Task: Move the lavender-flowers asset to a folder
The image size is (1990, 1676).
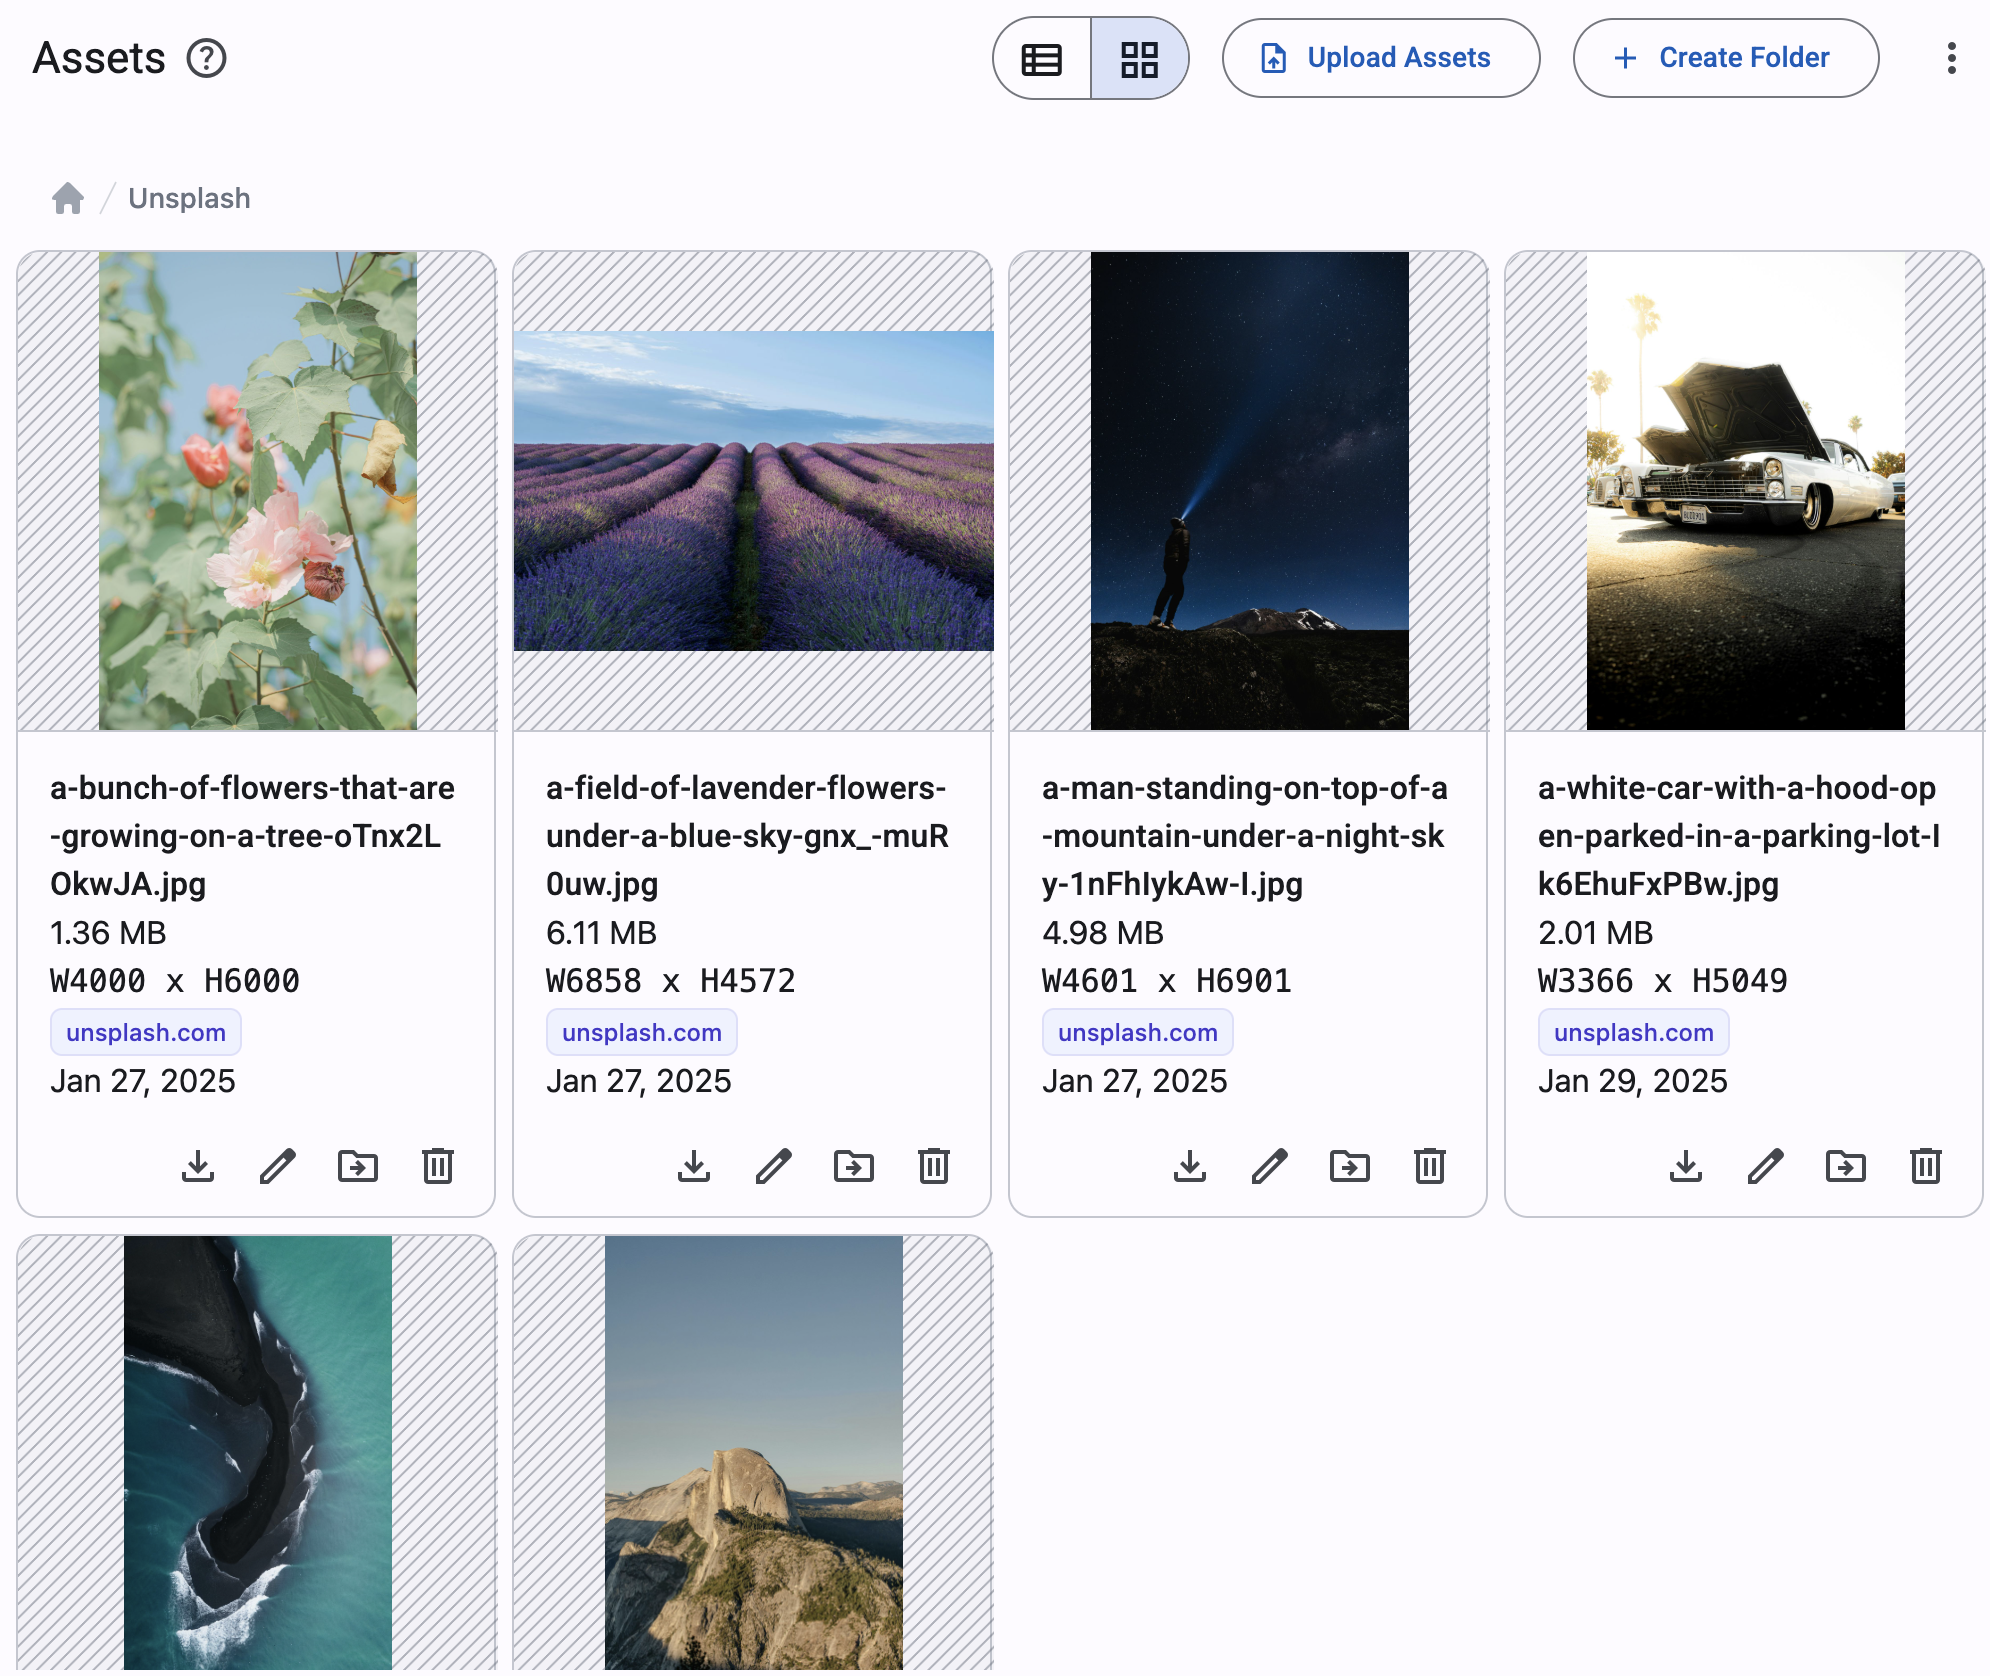Action: pos(854,1166)
